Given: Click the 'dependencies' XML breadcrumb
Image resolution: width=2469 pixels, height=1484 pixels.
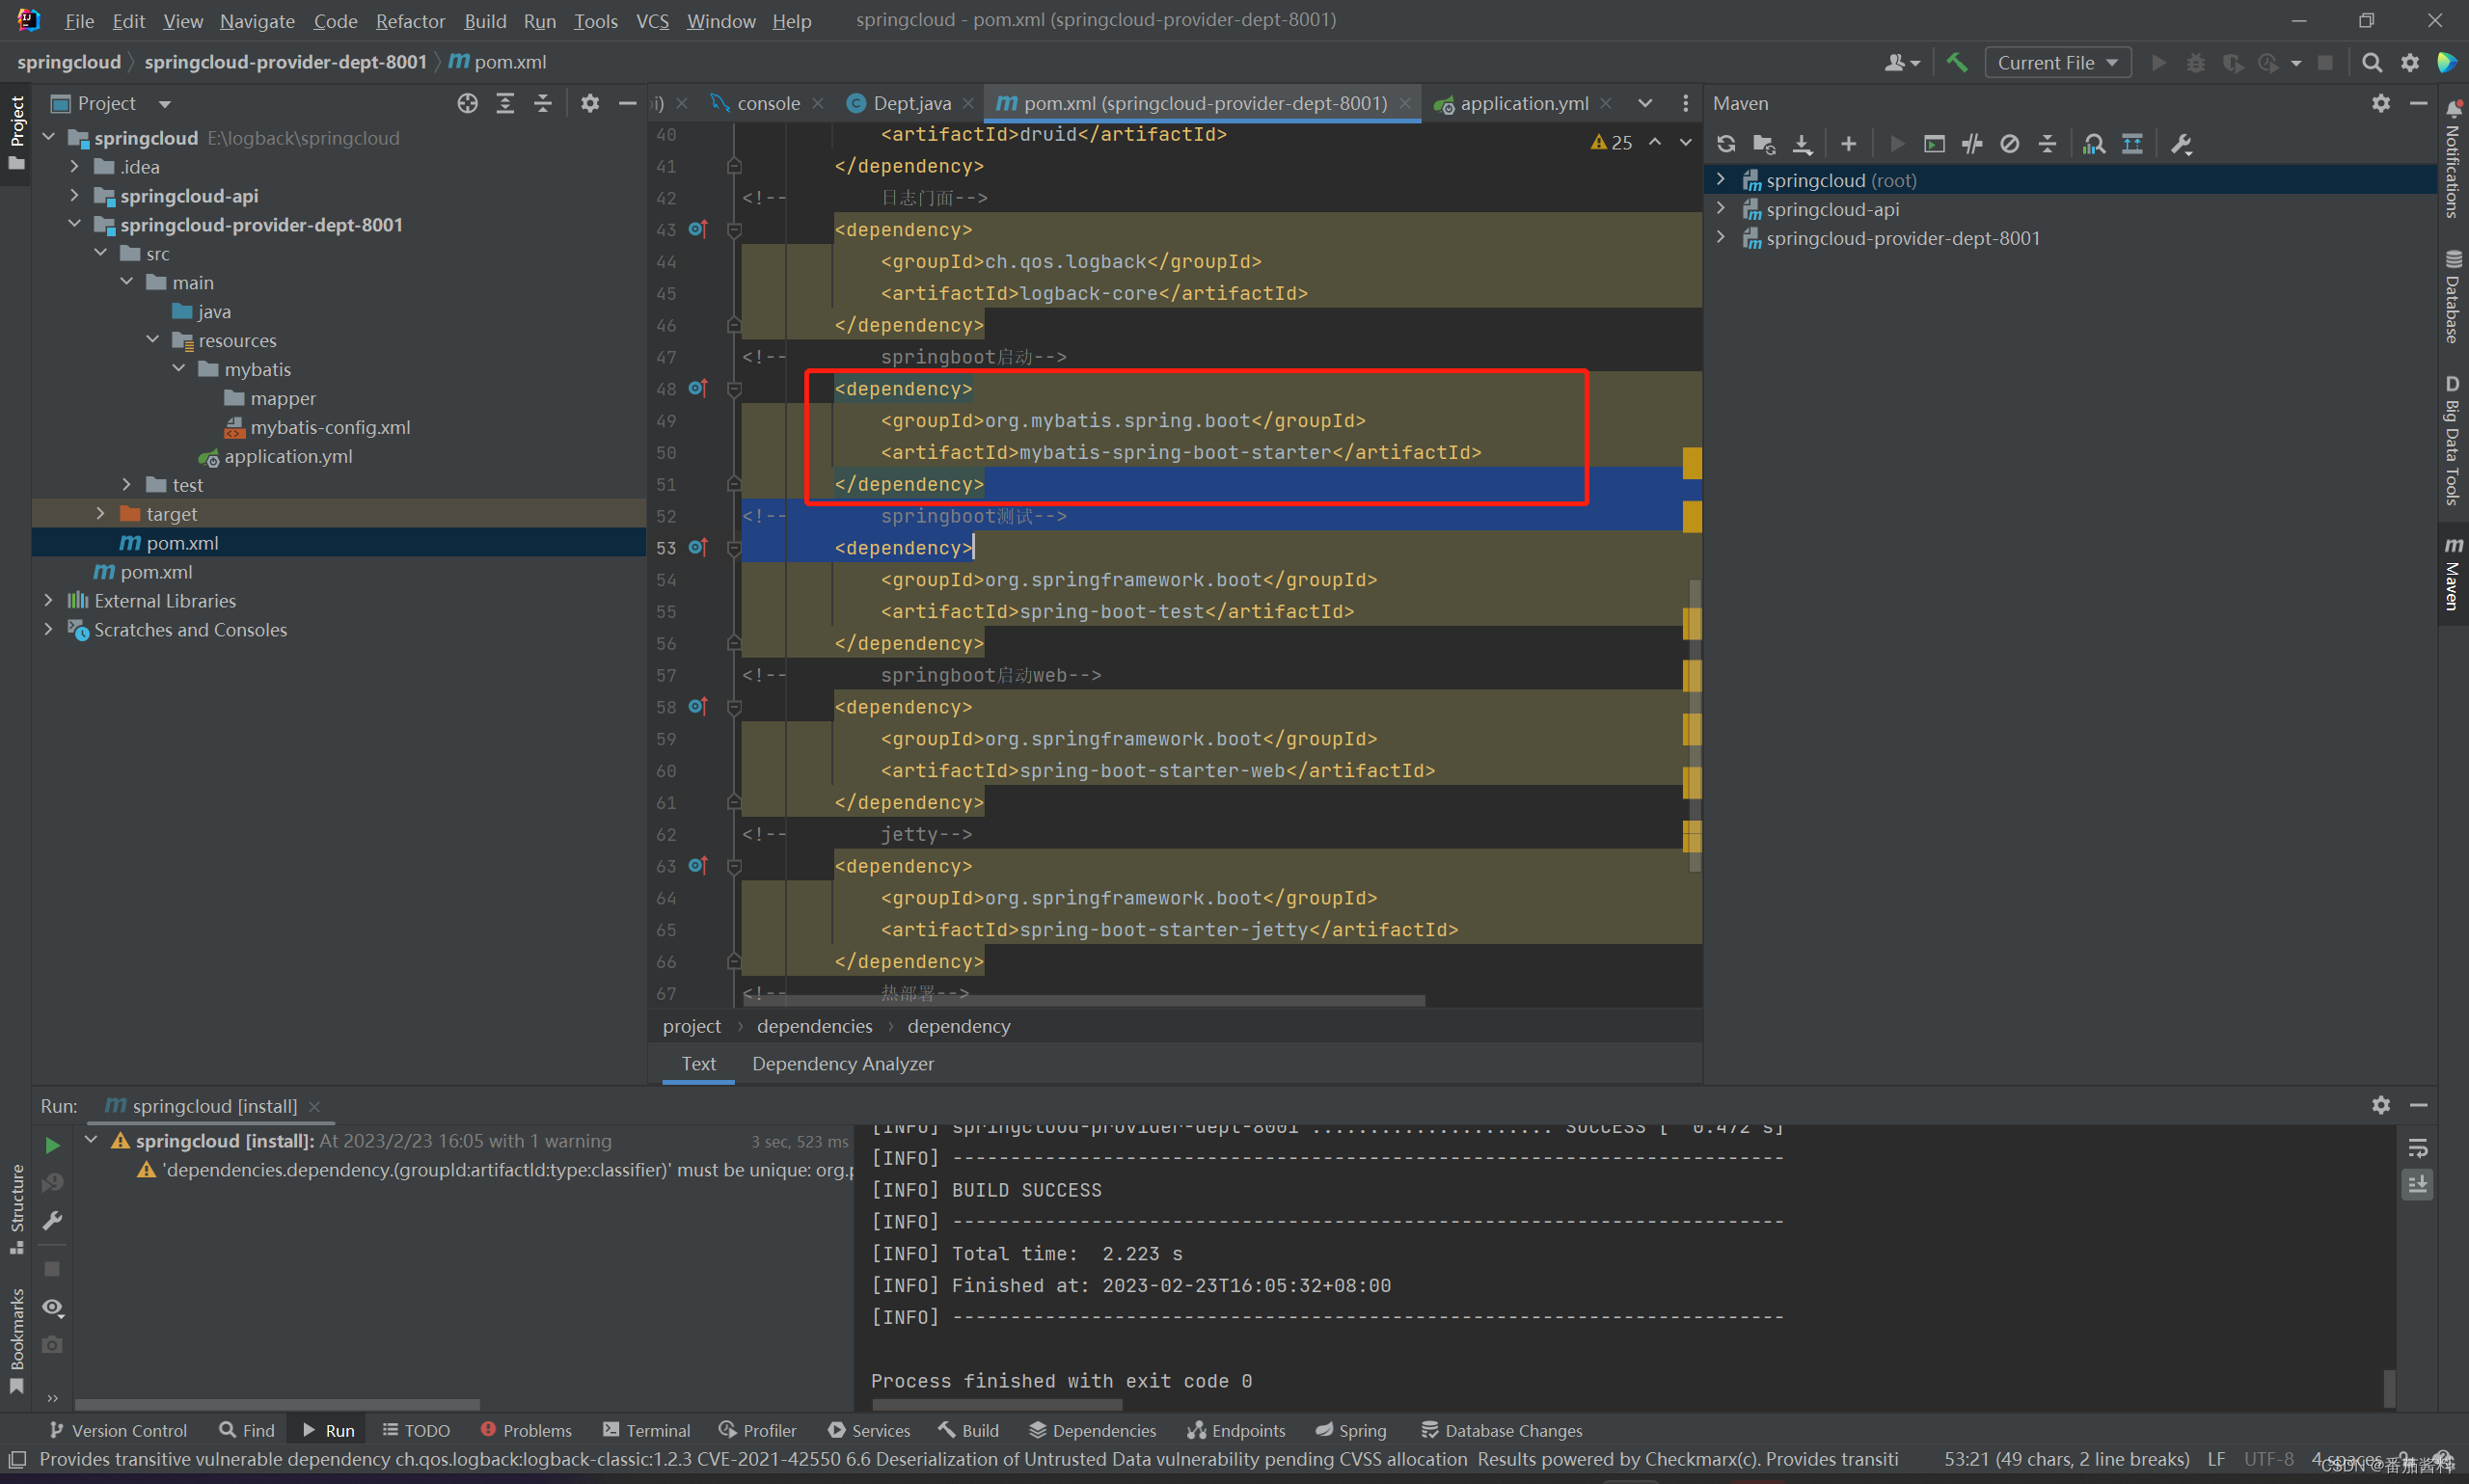Looking at the screenshot, I should tap(814, 1026).
